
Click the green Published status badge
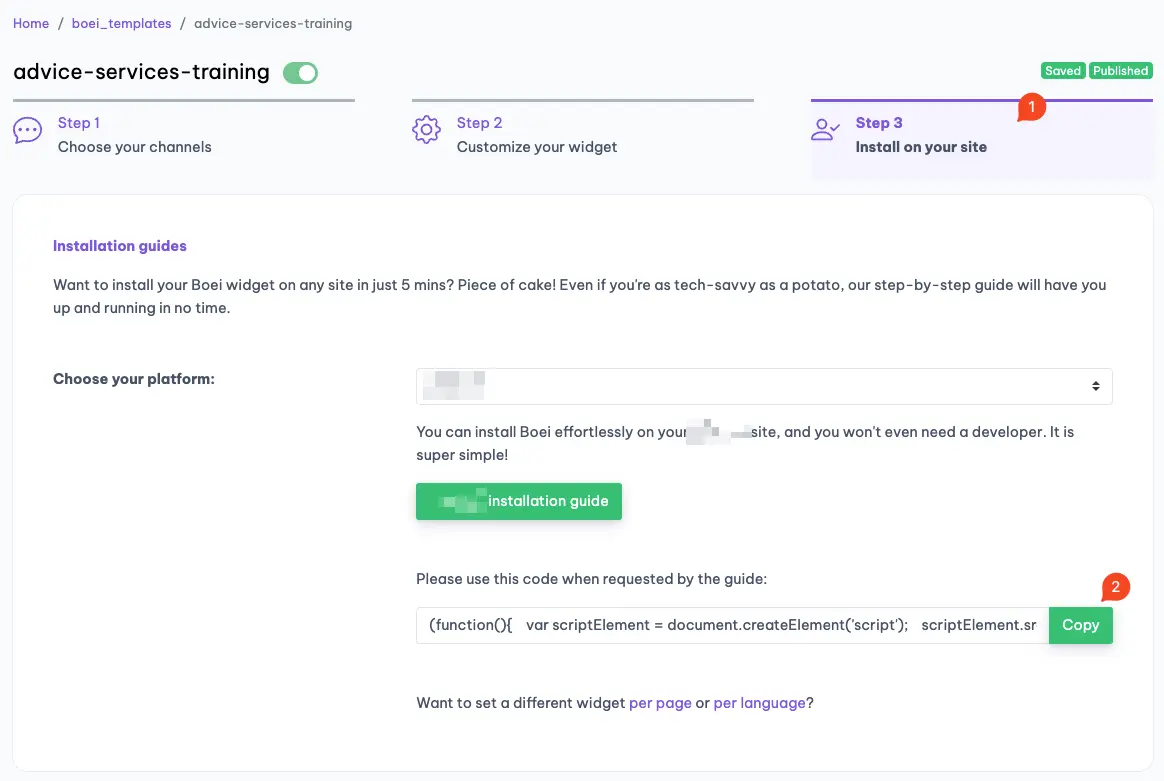click(x=1120, y=71)
